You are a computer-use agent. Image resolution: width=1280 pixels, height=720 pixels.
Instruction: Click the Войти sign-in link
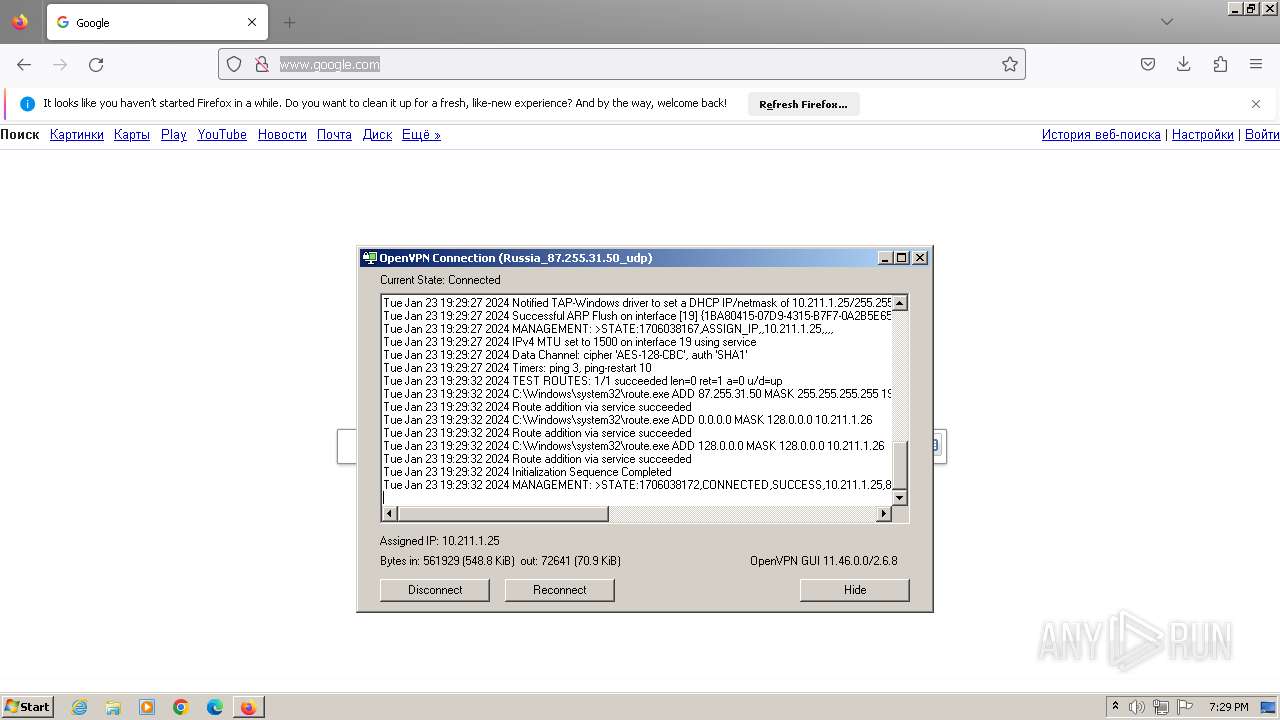[1262, 135]
